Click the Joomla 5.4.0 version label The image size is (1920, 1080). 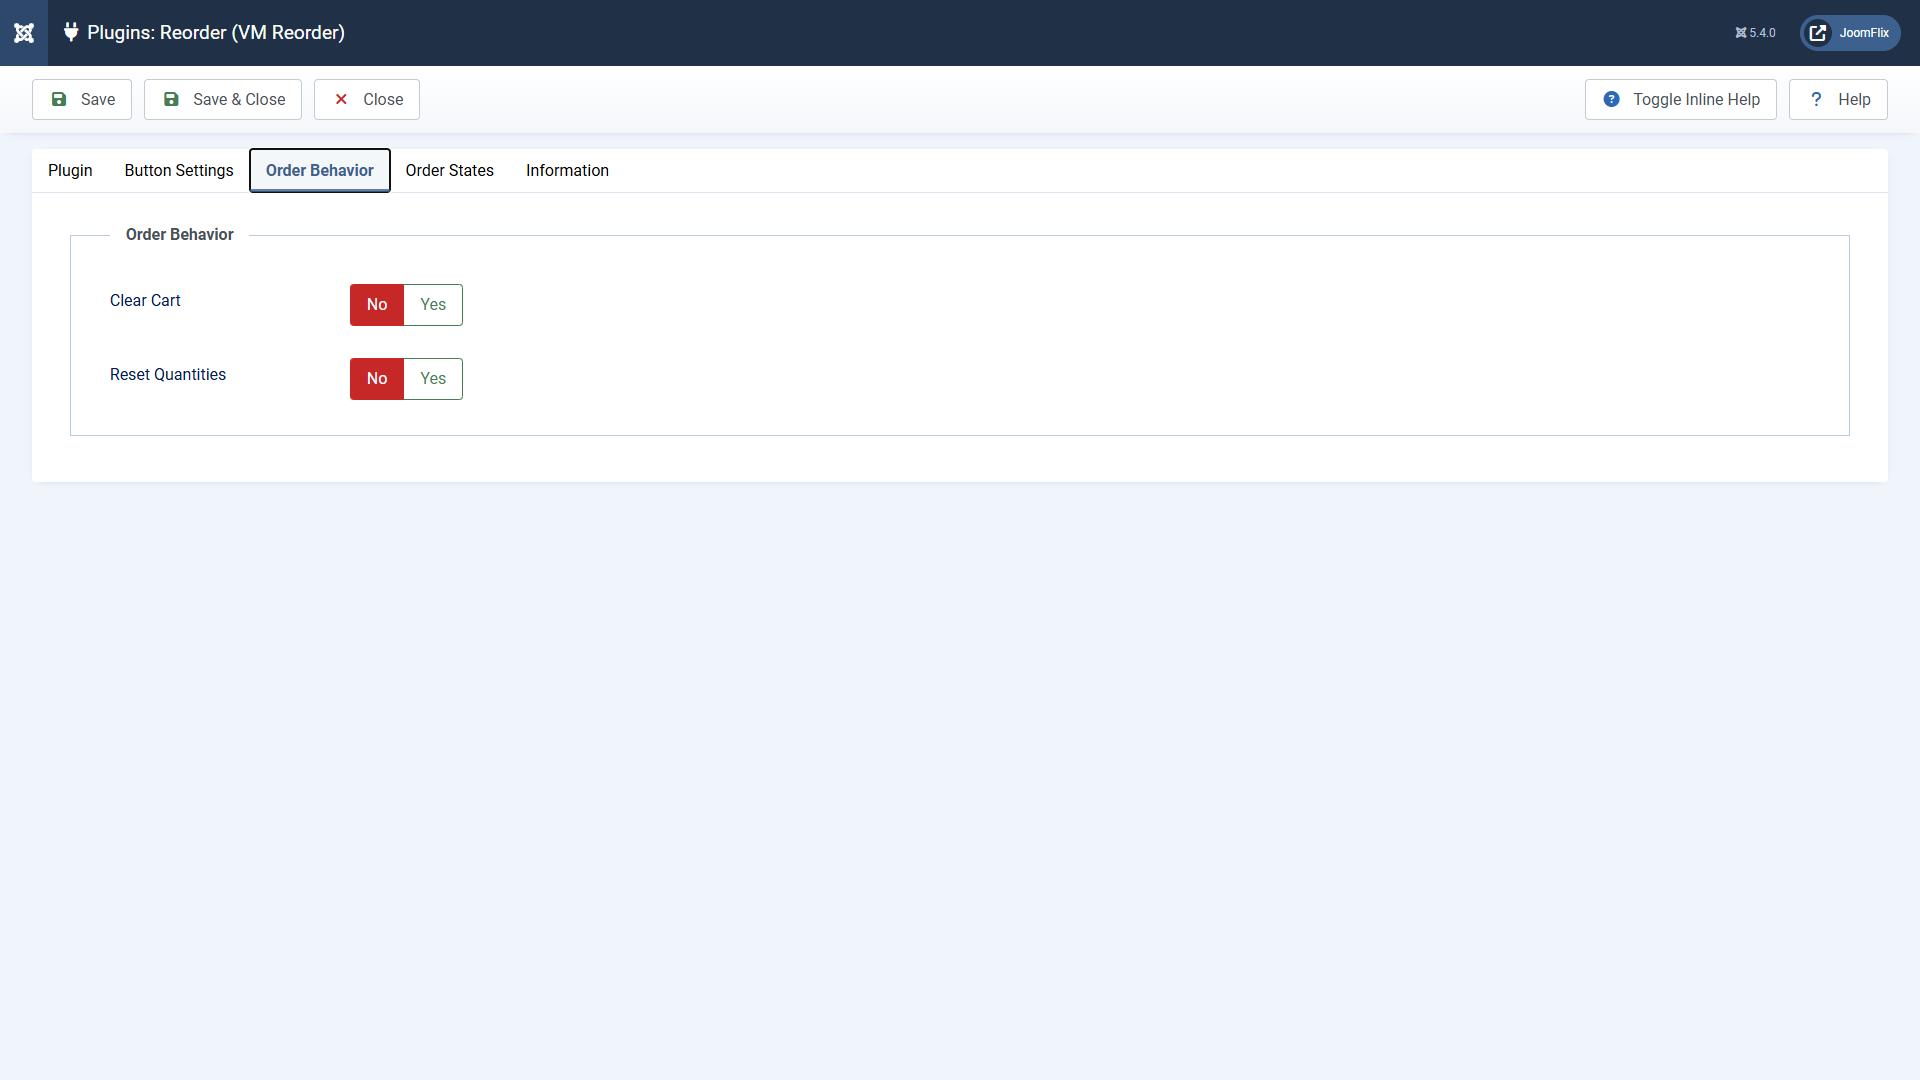[1756, 33]
